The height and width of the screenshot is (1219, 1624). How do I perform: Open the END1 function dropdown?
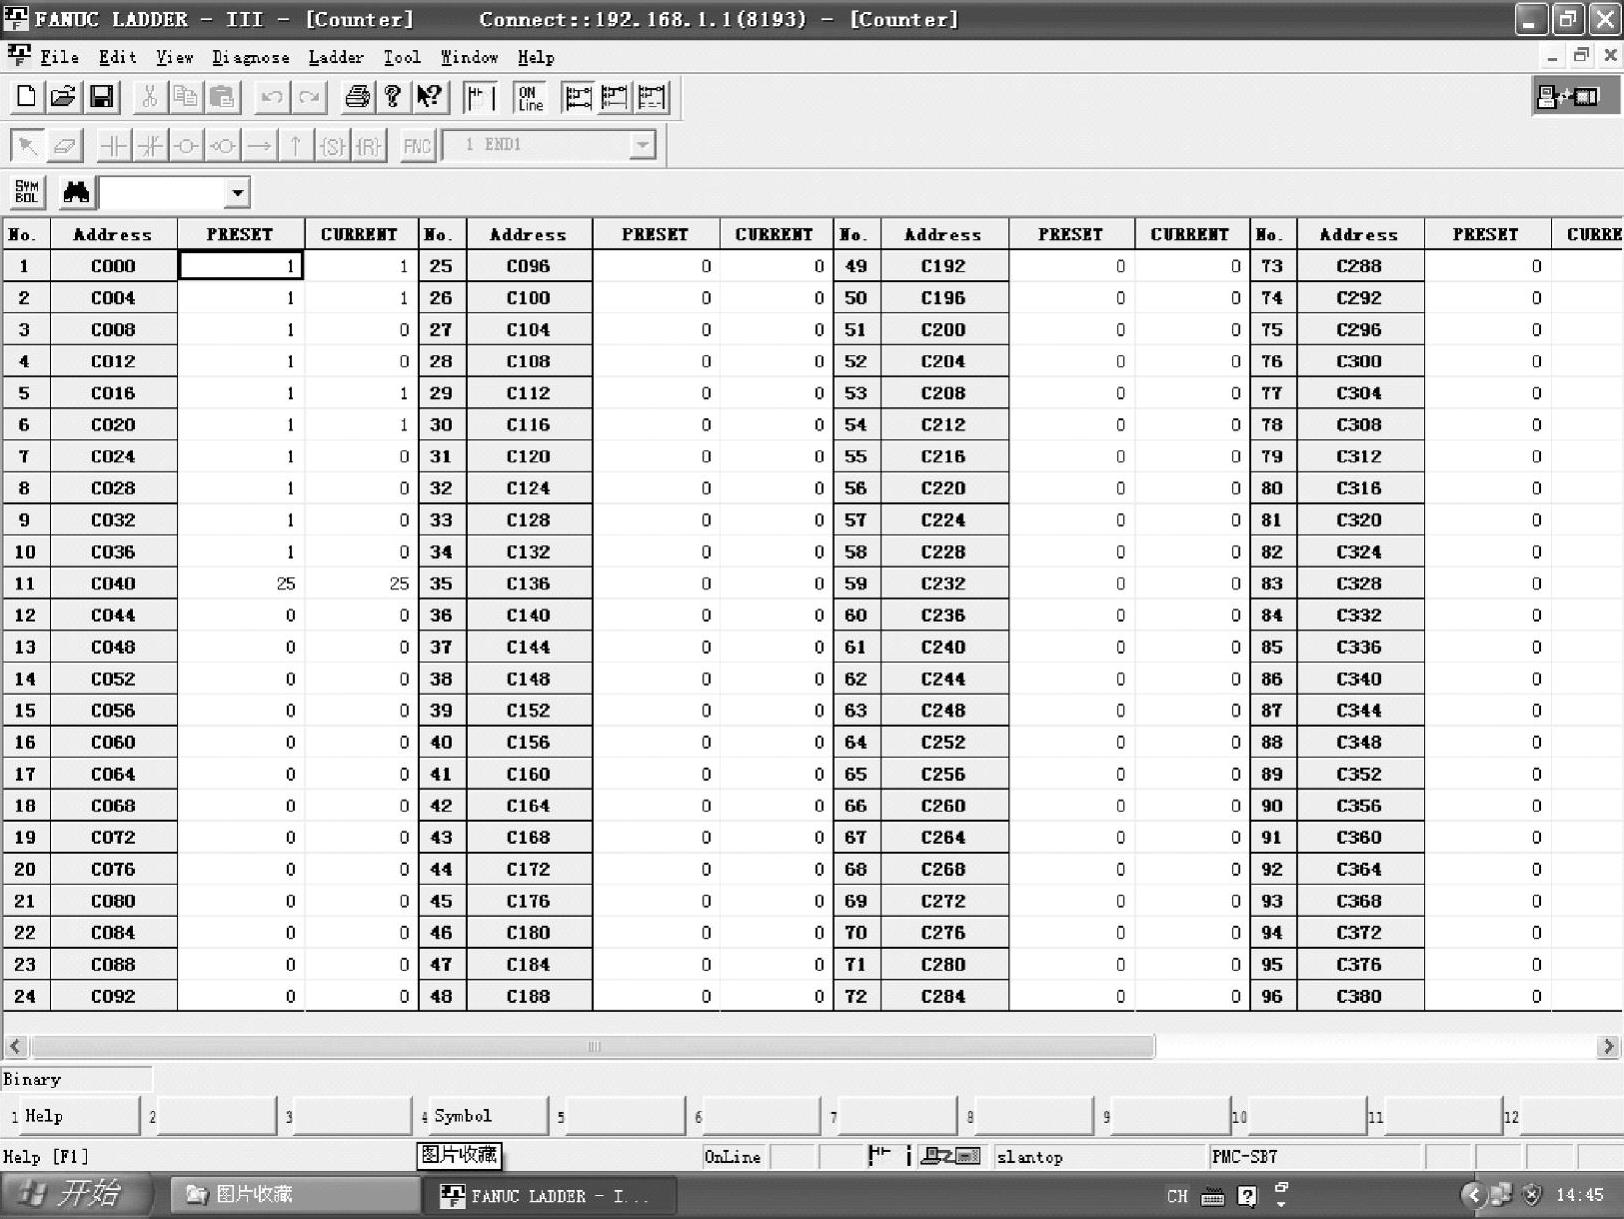coord(642,146)
